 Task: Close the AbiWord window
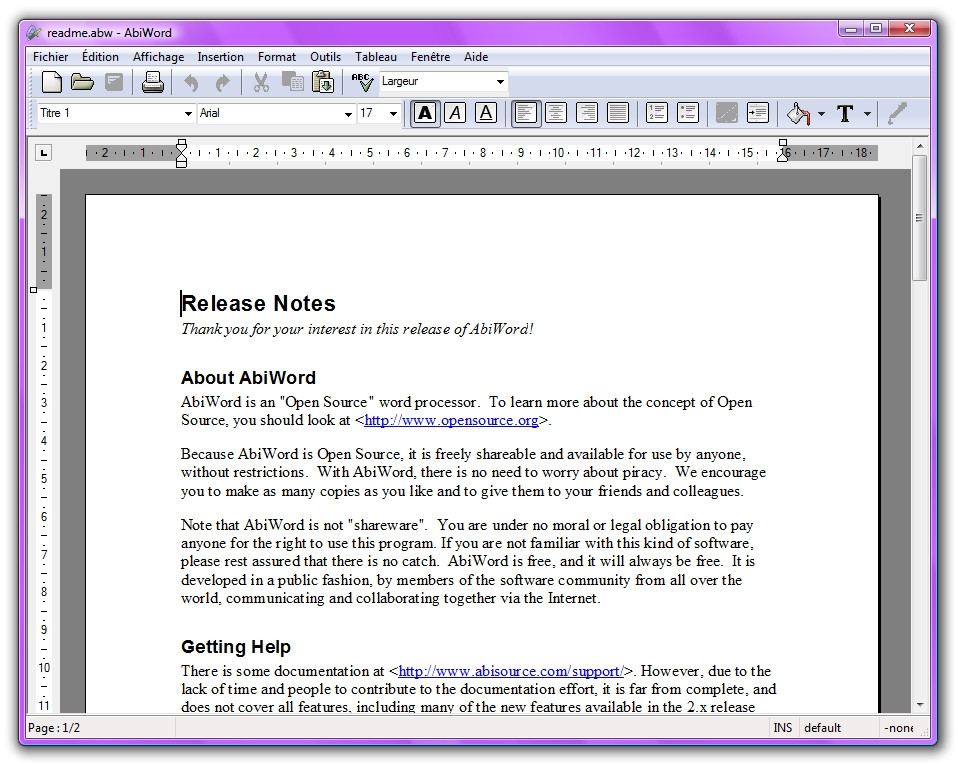[x=909, y=28]
